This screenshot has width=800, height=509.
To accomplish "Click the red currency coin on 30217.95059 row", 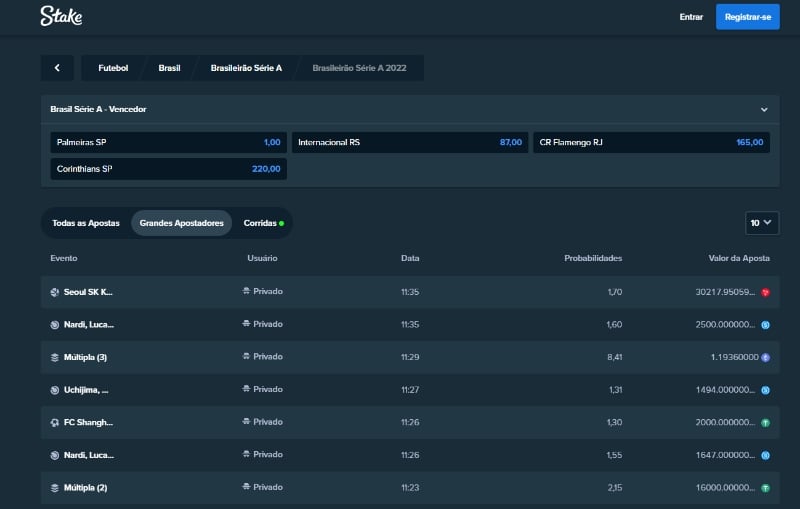I will coord(765,292).
